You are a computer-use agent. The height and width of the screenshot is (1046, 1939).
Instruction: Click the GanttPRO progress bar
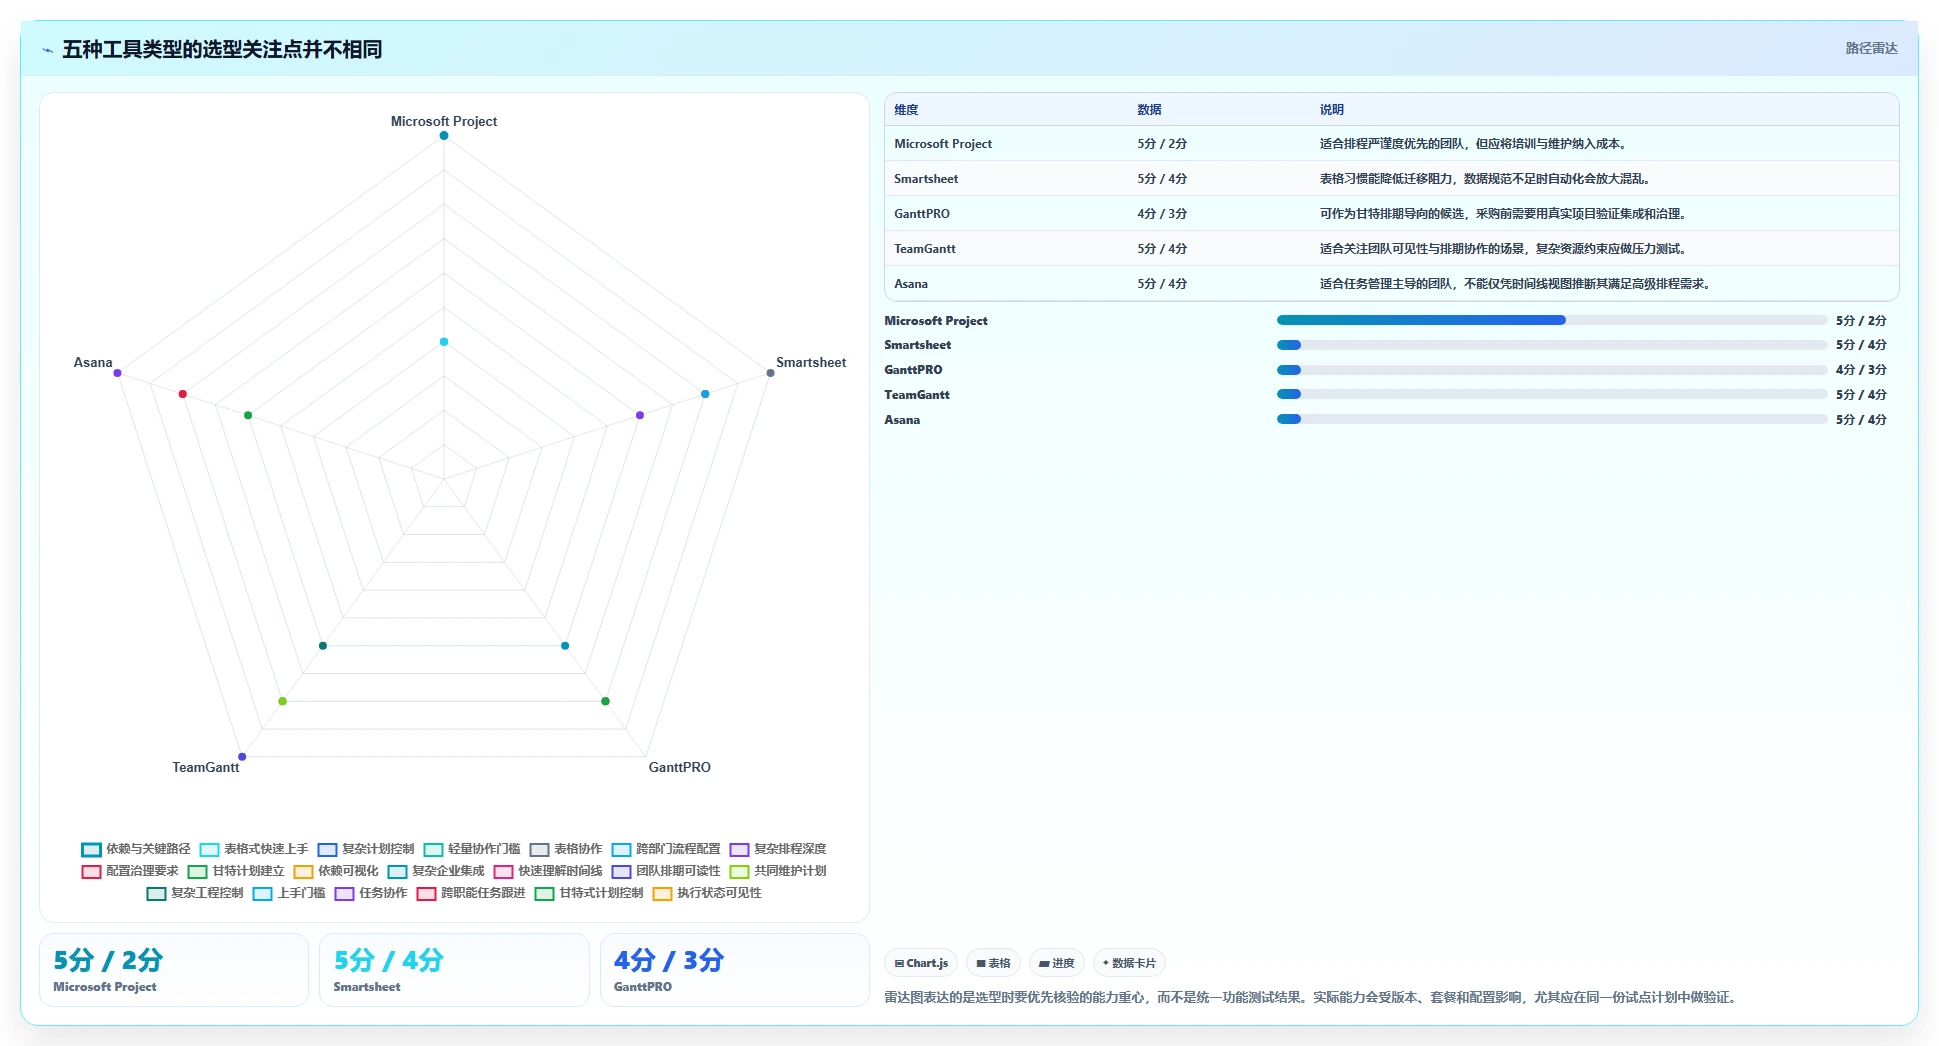[1552, 370]
